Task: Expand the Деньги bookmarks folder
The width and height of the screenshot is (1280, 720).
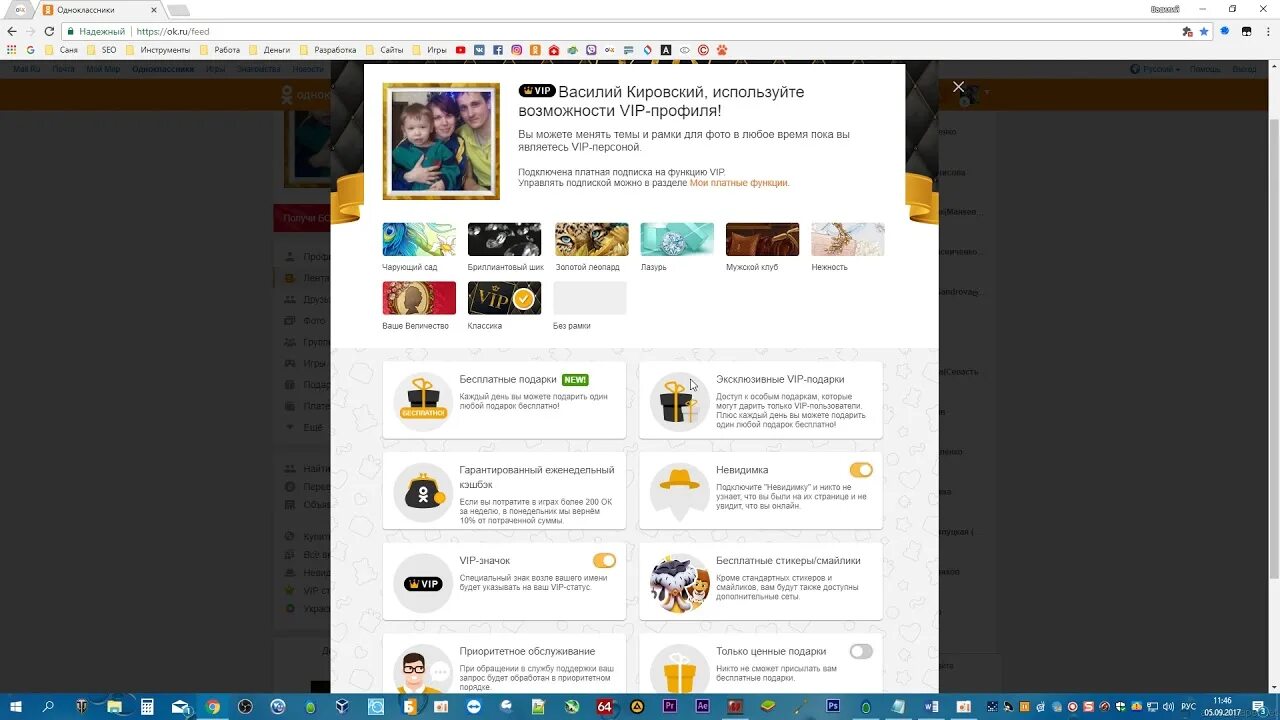Action: click(x=270, y=50)
